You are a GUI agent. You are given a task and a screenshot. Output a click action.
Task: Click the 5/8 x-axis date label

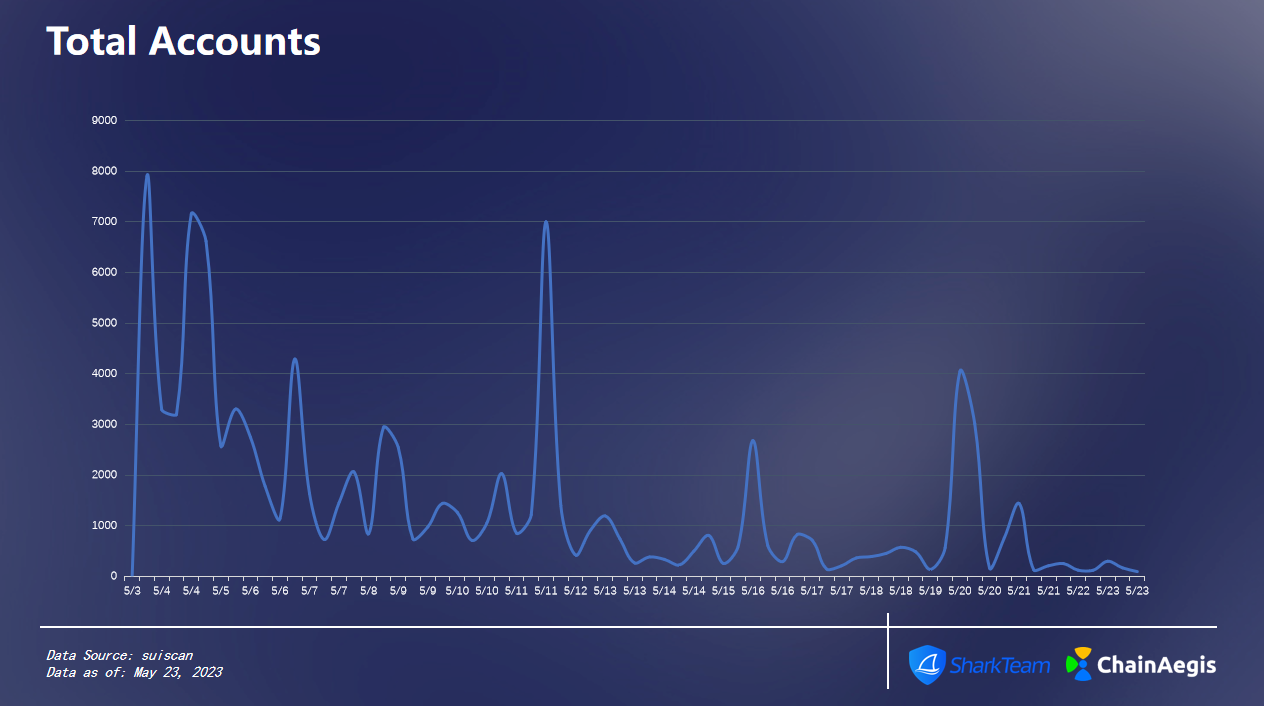click(369, 591)
